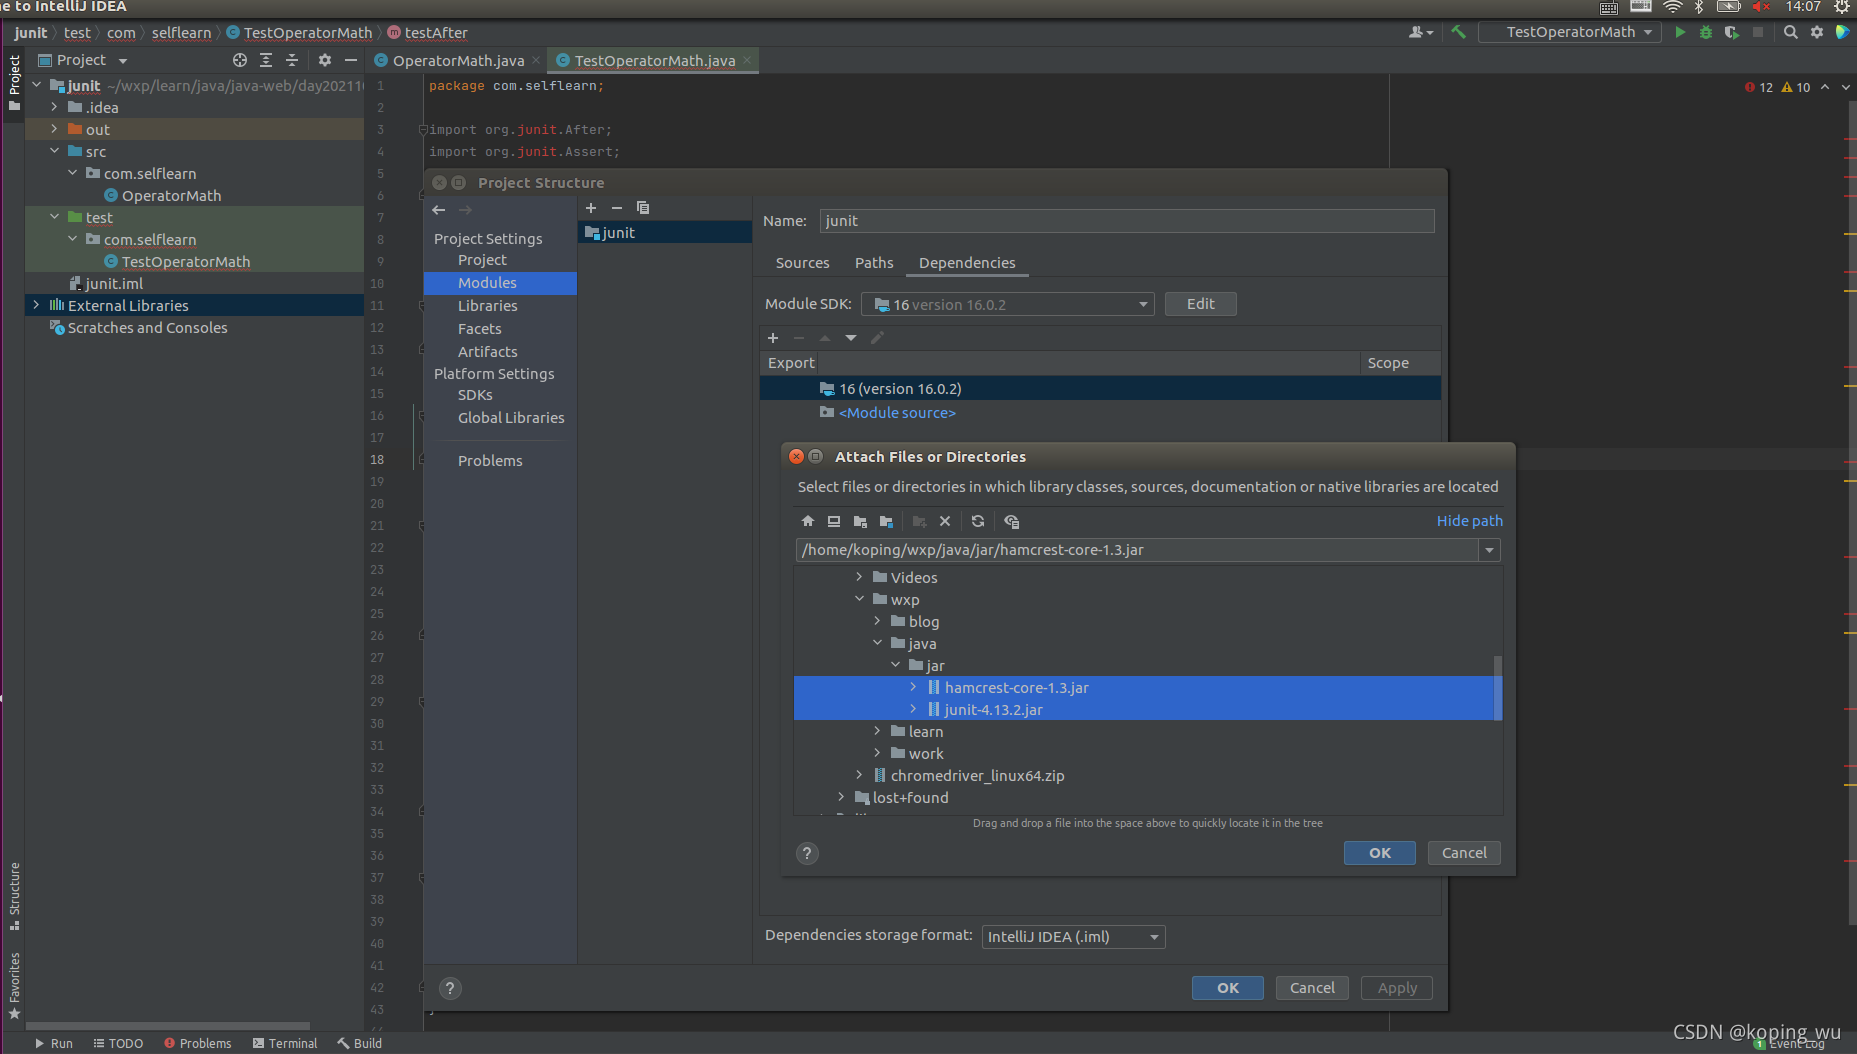The height and width of the screenshot is (1054, 1857).
Task: Jump to project directory in file chooser
Action: click(x=860, y=521)
